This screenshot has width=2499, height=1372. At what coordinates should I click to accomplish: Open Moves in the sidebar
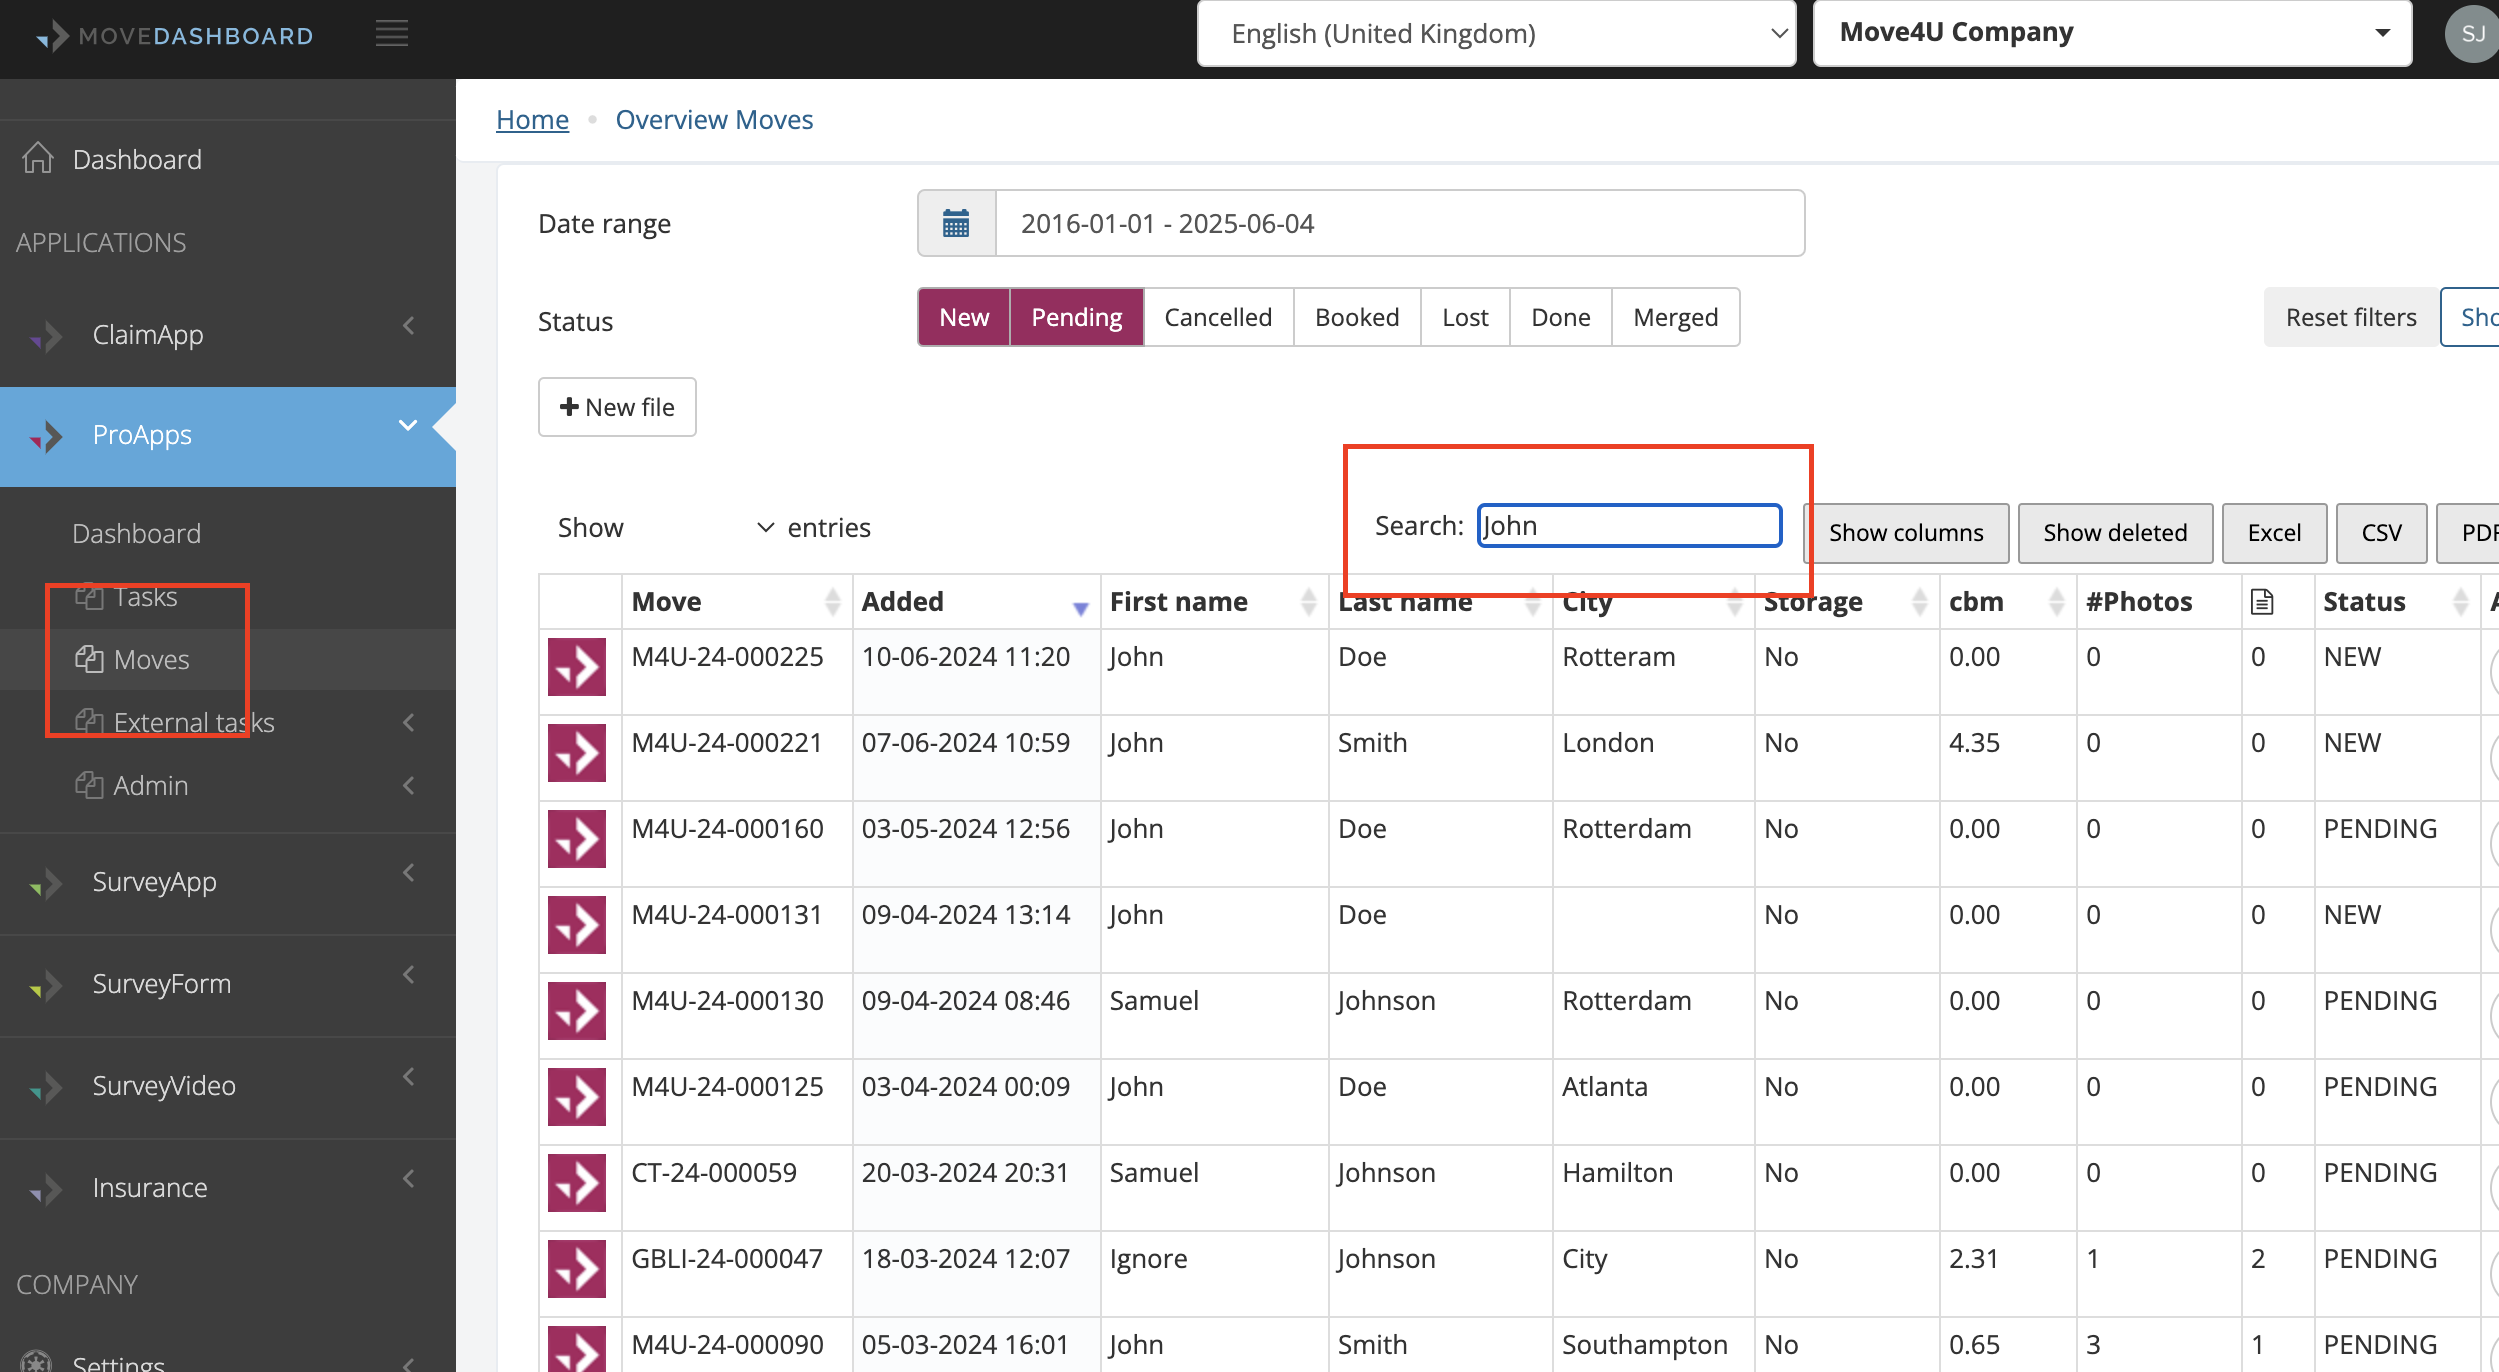click(x=151, y=659)
